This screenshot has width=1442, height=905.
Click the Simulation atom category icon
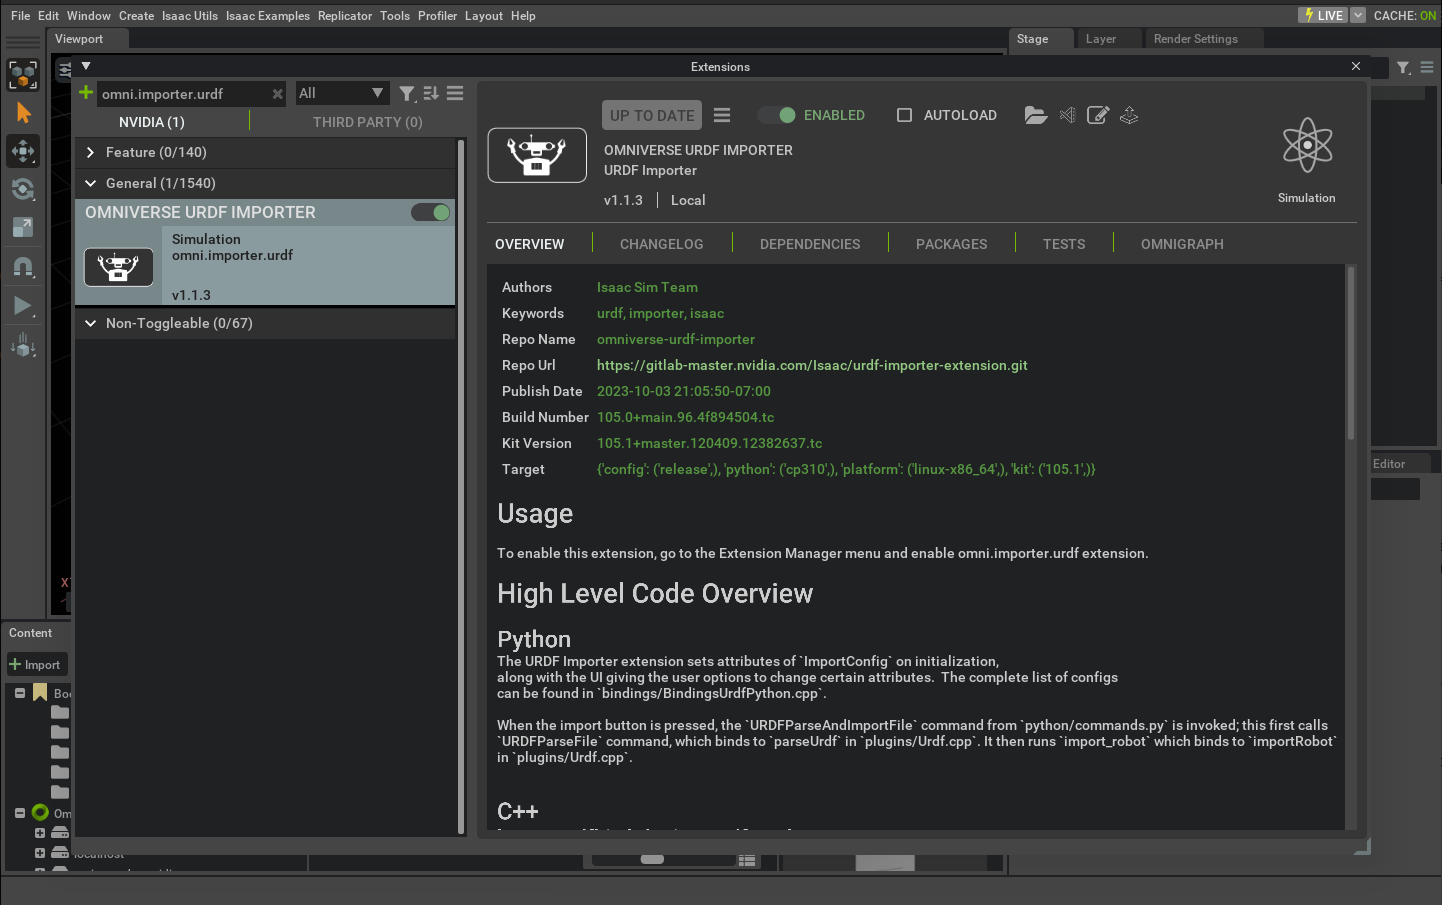[x=1307, y=146]
